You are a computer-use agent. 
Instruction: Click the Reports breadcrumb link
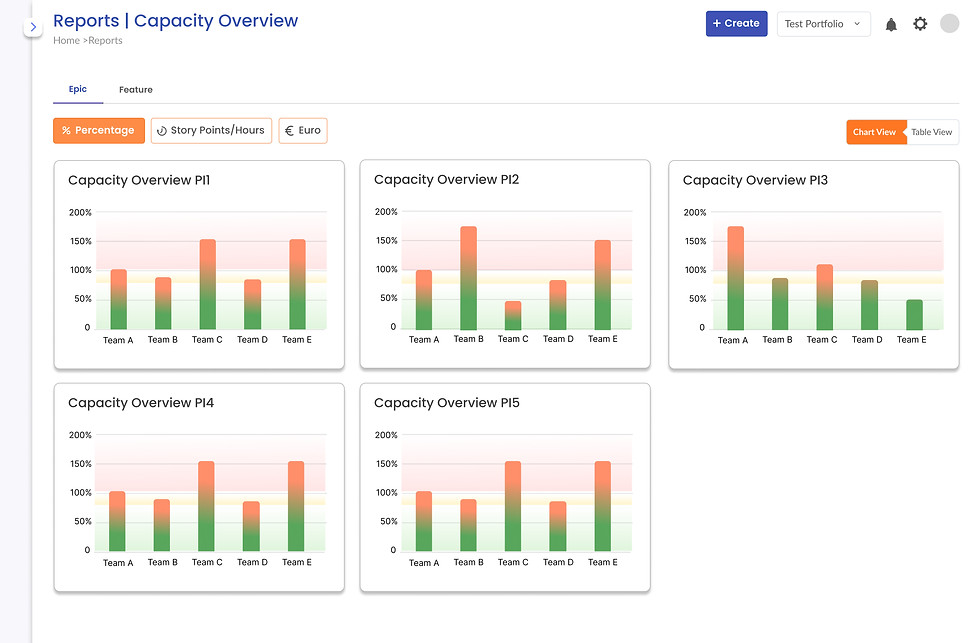tap(105, 41)
